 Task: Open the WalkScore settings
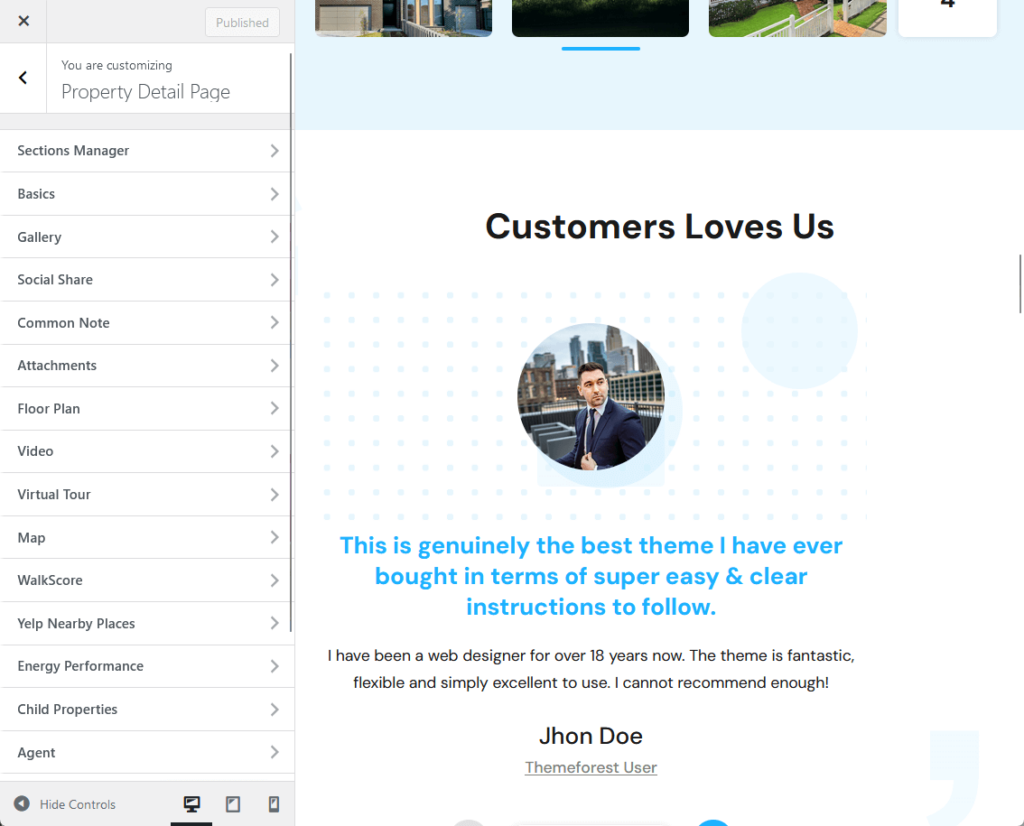coord(146,580)
